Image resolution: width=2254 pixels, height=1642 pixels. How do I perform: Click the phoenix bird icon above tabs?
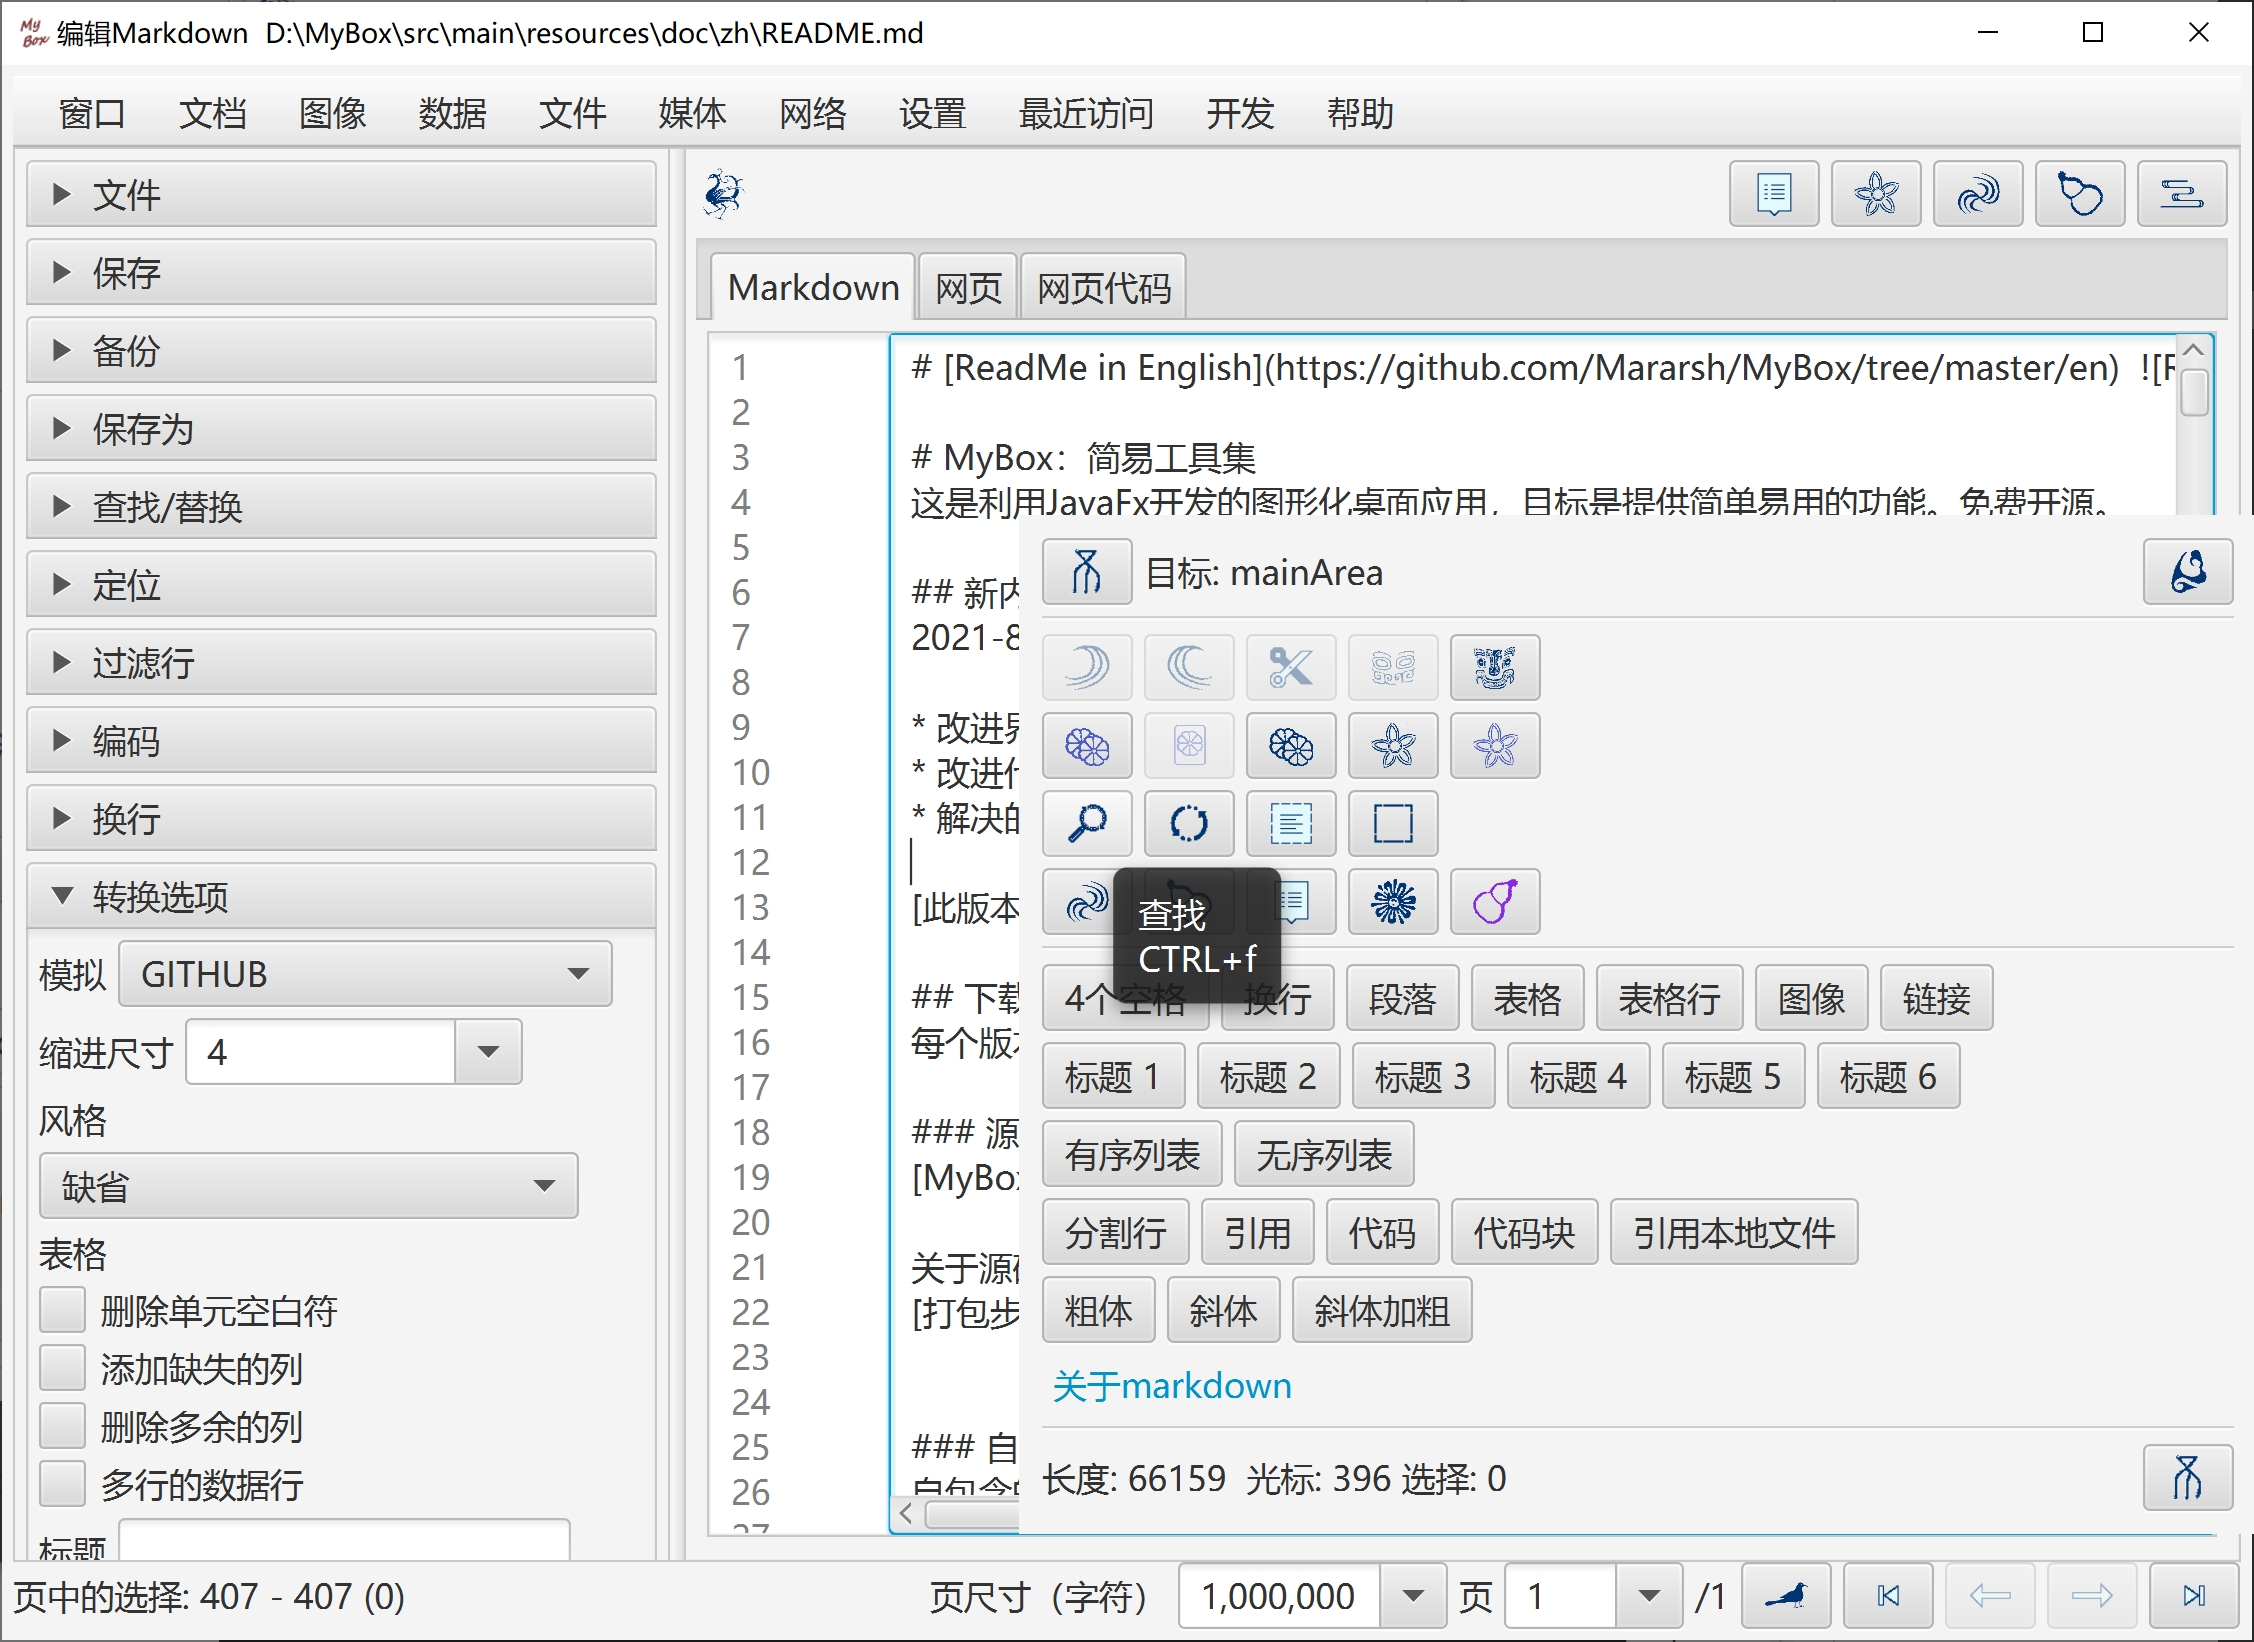pyautogui.click(x=724, y=193)
